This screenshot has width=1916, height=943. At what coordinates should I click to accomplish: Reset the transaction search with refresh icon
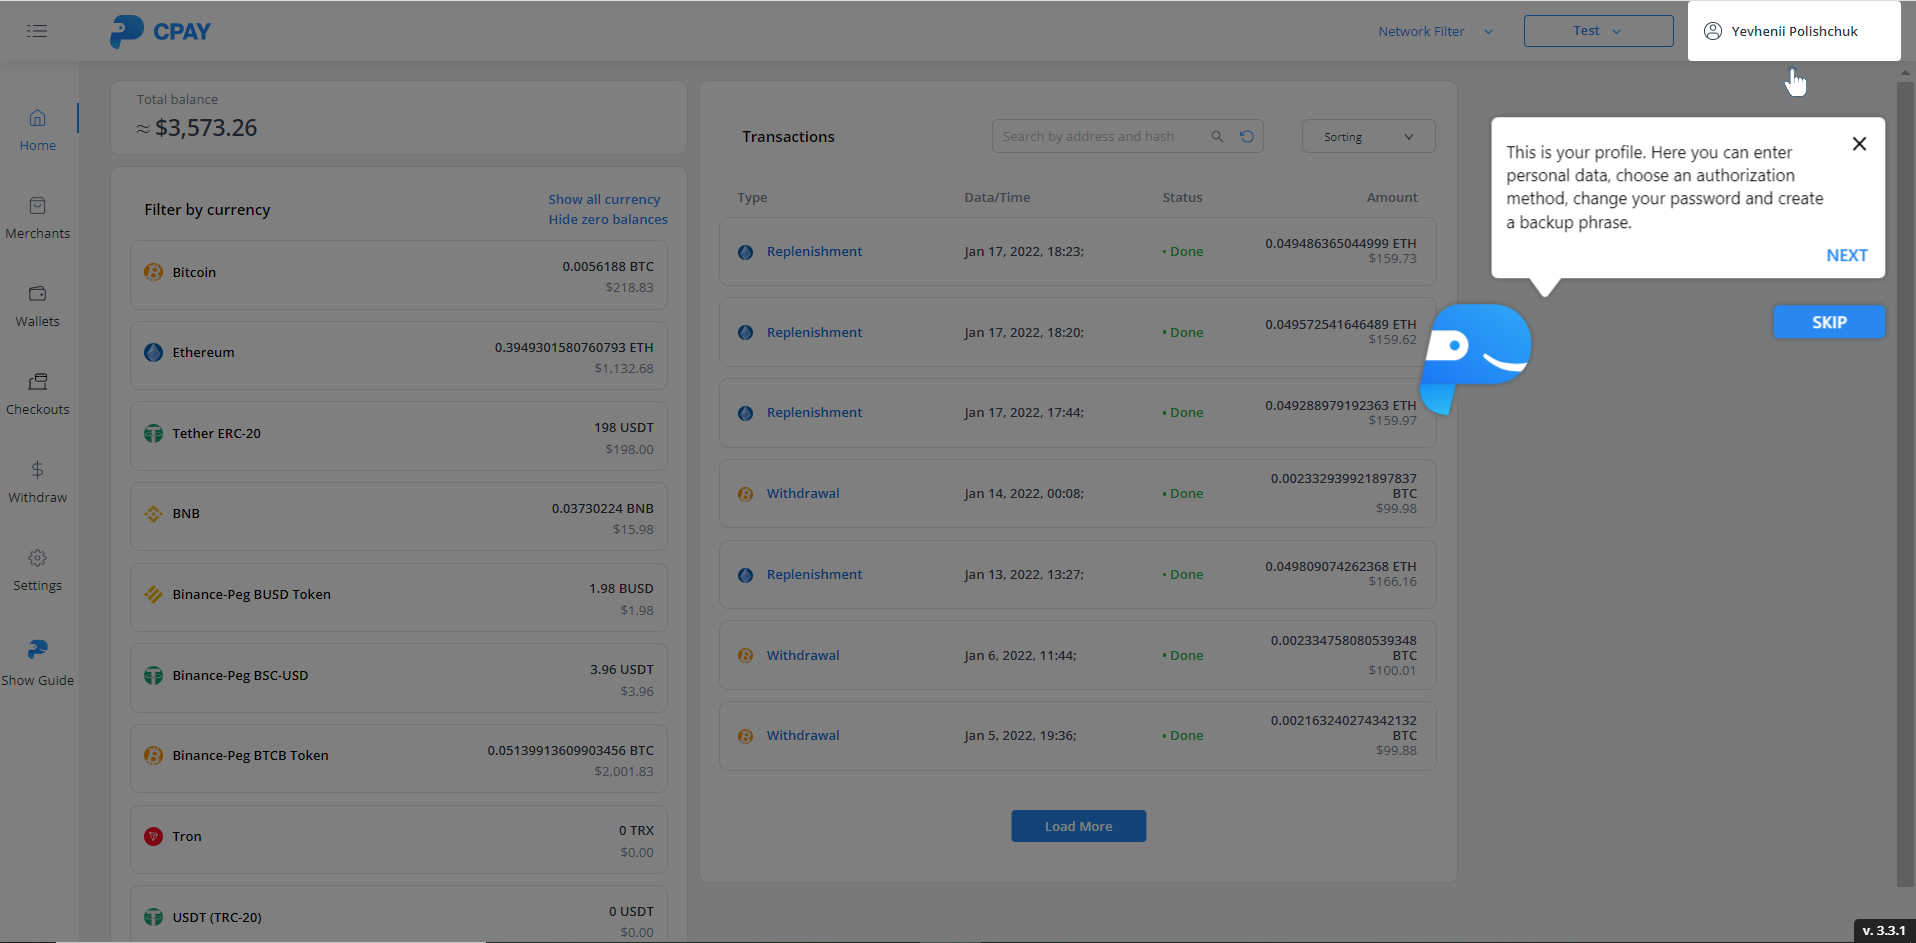pos(1247,137)
